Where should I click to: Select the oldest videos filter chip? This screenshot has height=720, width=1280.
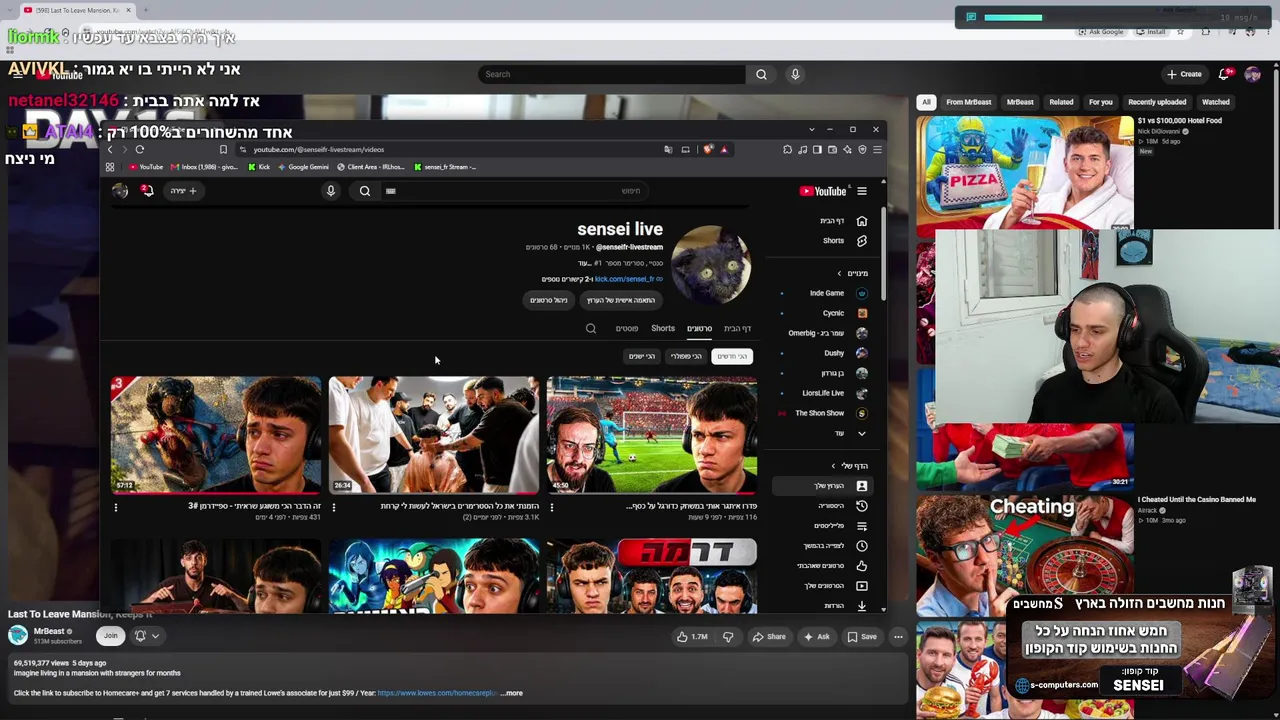click(641, 356)
